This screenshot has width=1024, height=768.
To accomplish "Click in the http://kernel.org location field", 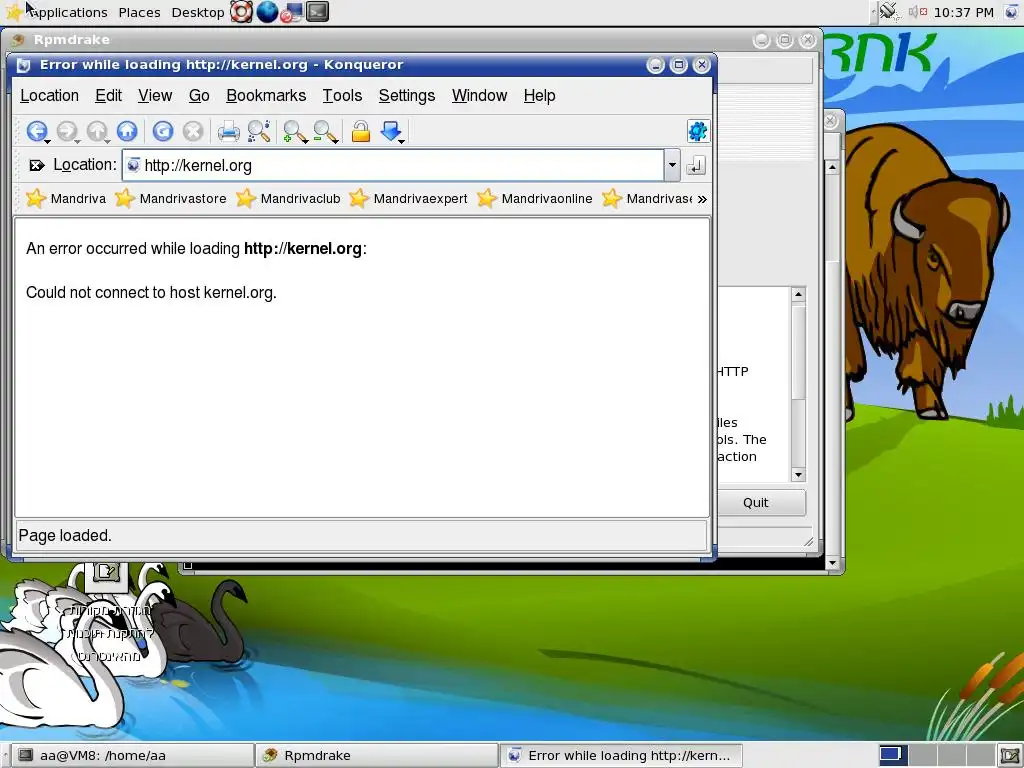I will pos(392,165).
